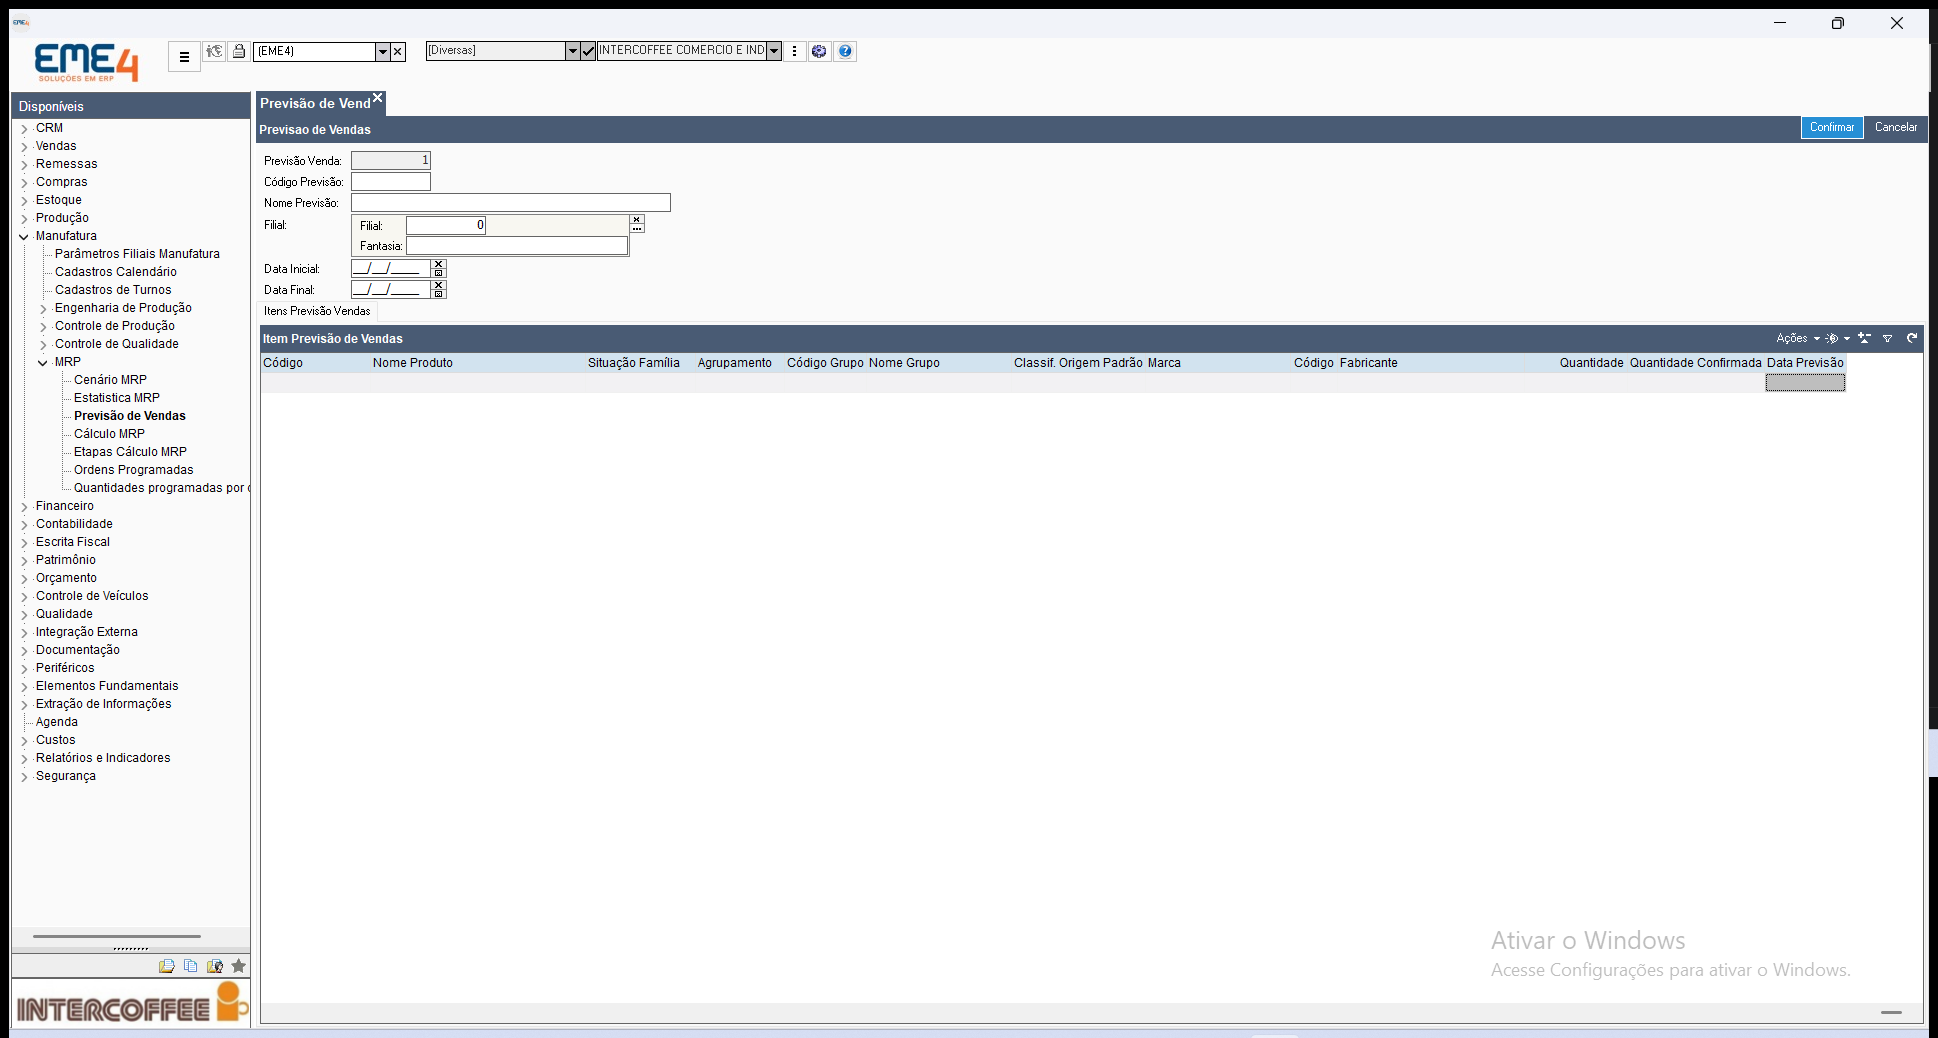
Task: Collapse the Manufatura tree node
Action: point(24,237)
